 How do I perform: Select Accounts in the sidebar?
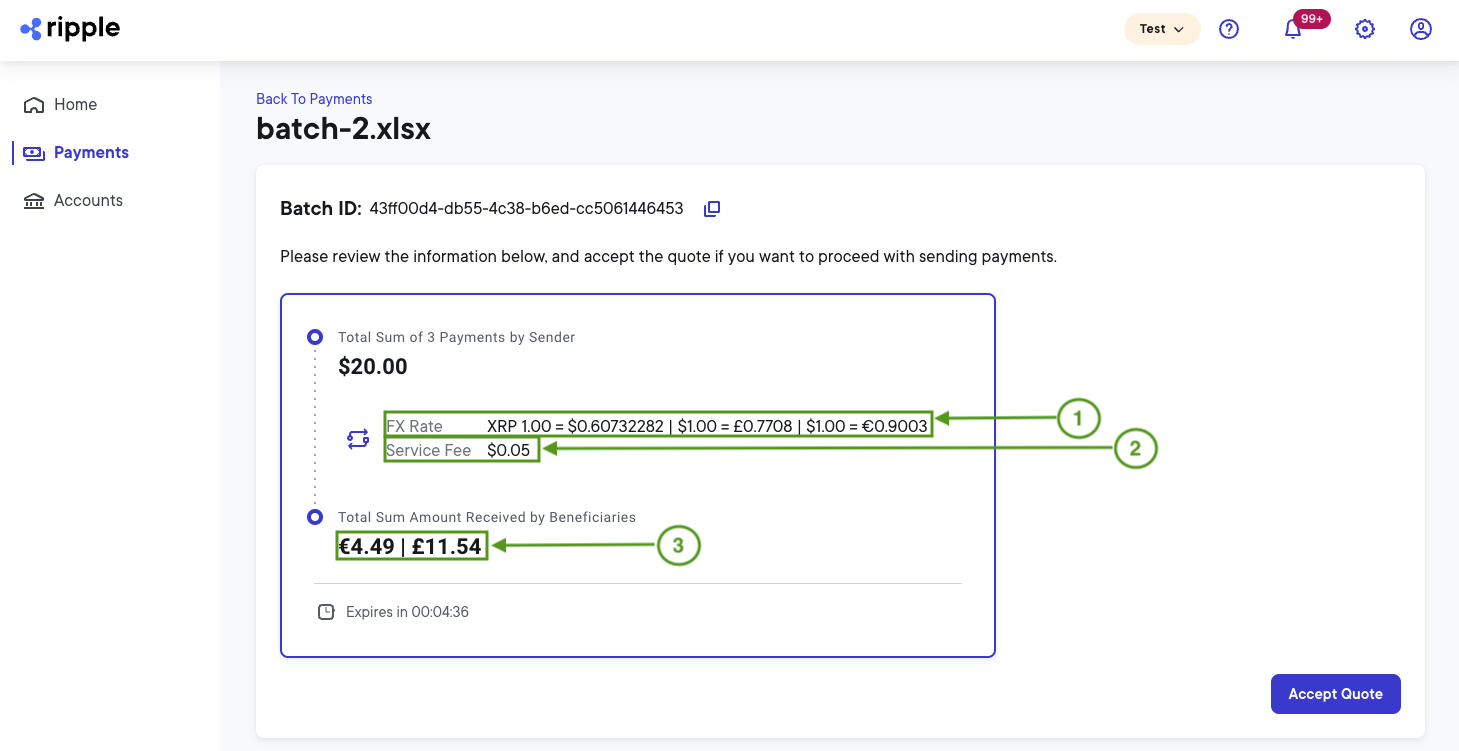(86, 200)
